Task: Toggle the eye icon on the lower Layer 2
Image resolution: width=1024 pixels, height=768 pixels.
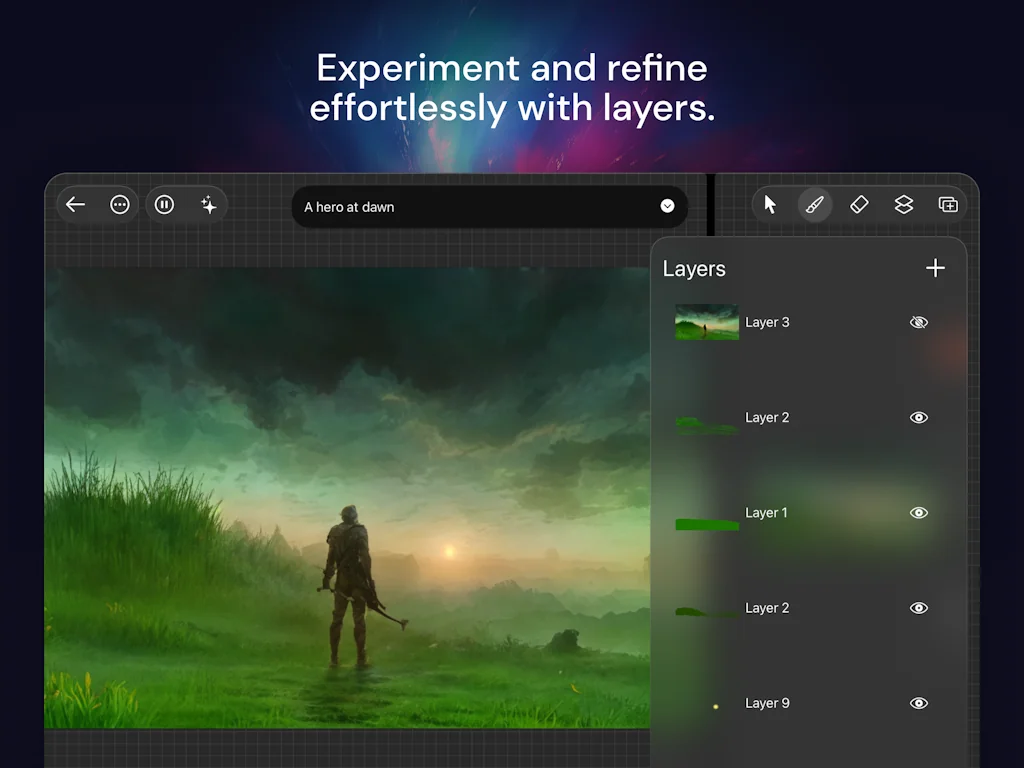Action: 919,607
